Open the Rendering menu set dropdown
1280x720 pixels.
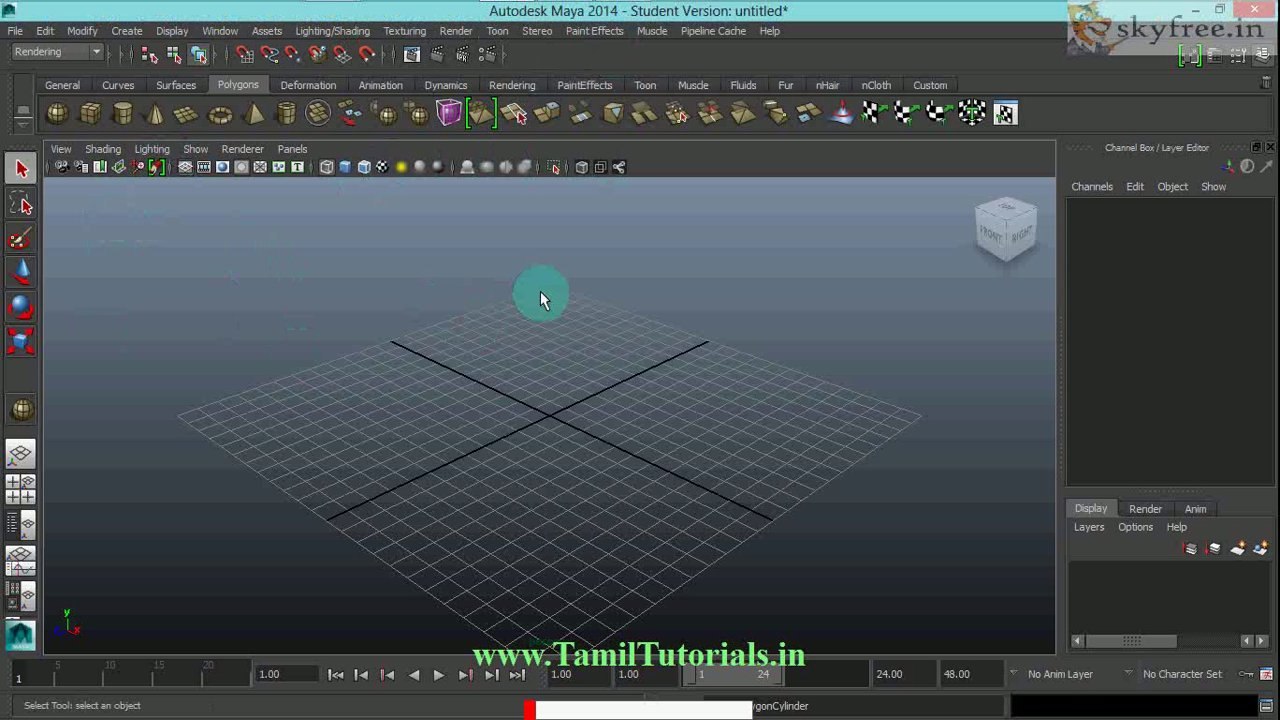coord(58,52)
